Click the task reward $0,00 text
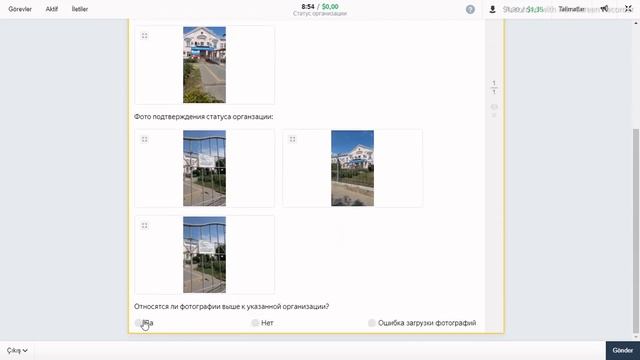Viewport: 640px width, 360px height. pyautogui.click(x=330, y=7)
